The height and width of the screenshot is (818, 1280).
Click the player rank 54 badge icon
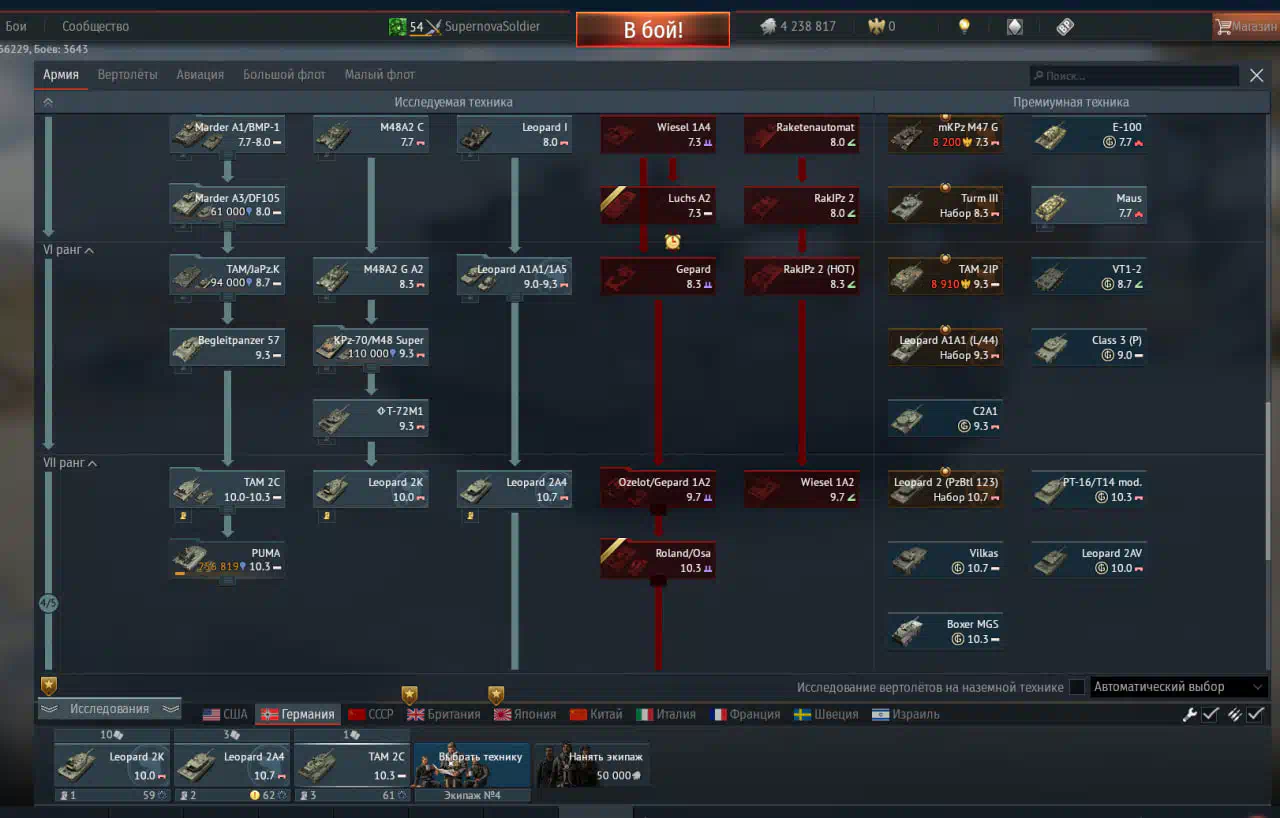click(398, 27)
